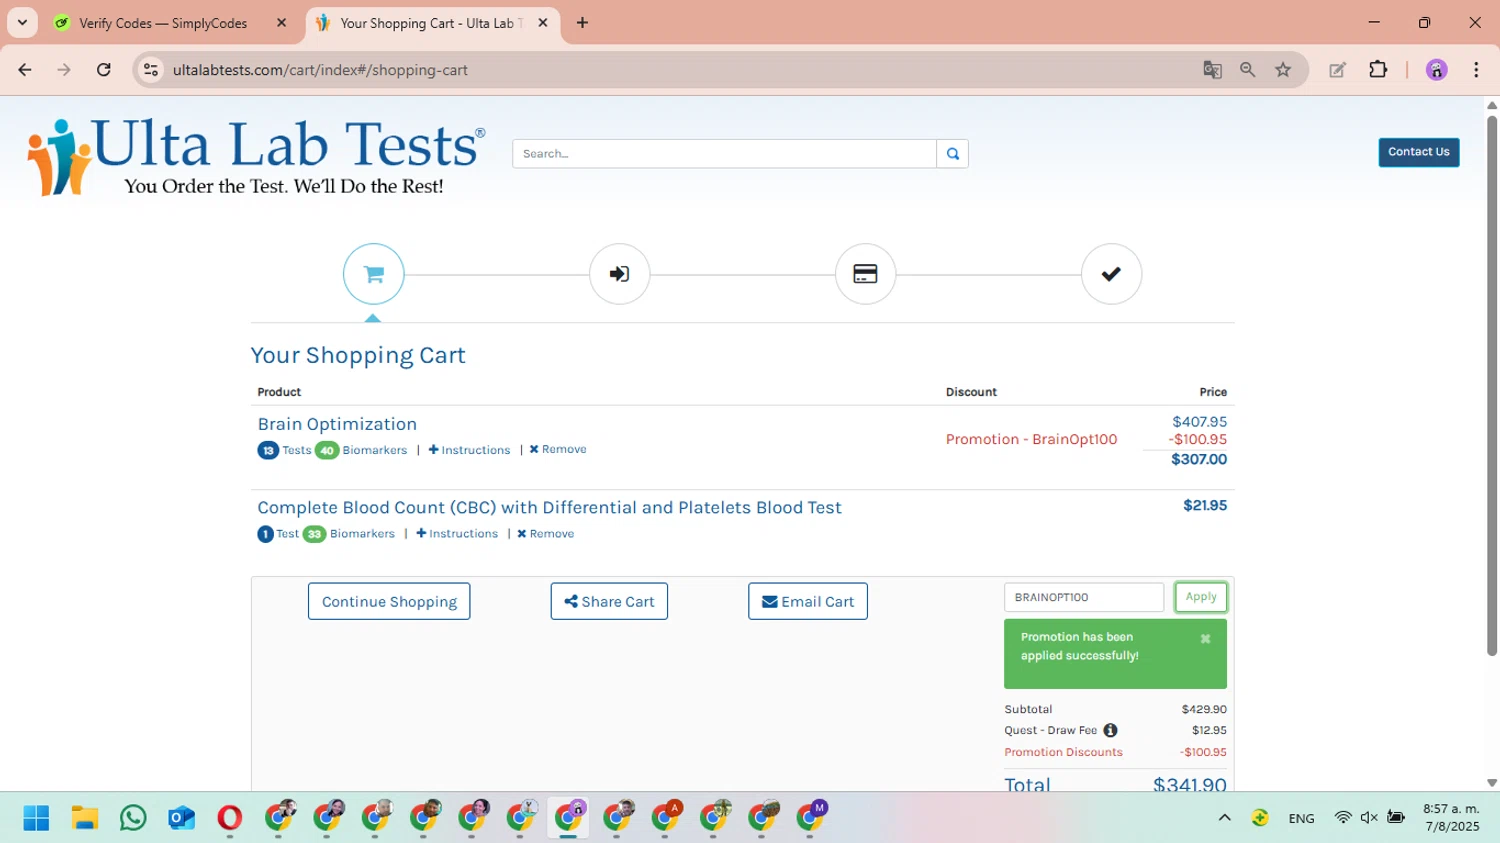Close the Verify Codes SimplyCodes tab
This screenshot has height=843, width=1500.
[281, 23]
